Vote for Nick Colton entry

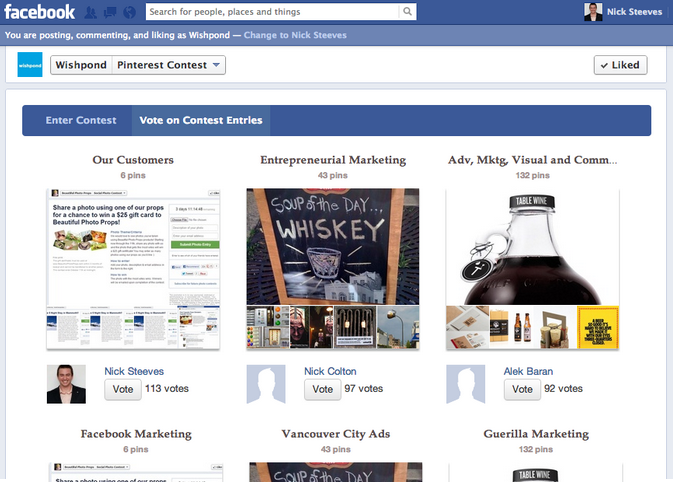(x=323, y=389)
